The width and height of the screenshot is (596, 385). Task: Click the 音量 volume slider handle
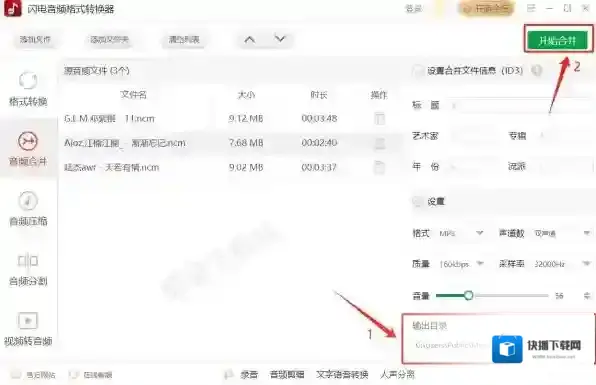(468, 295)
